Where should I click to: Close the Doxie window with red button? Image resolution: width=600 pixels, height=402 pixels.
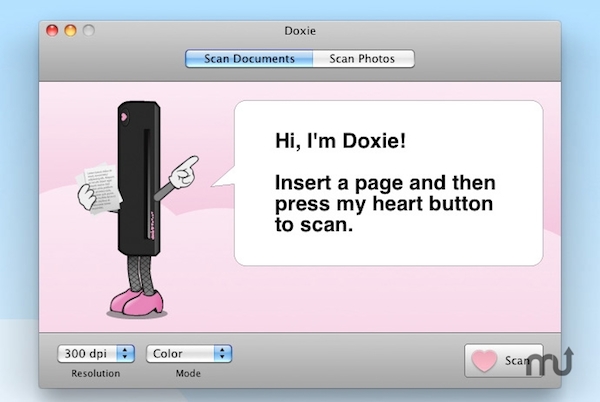(52, 30)
